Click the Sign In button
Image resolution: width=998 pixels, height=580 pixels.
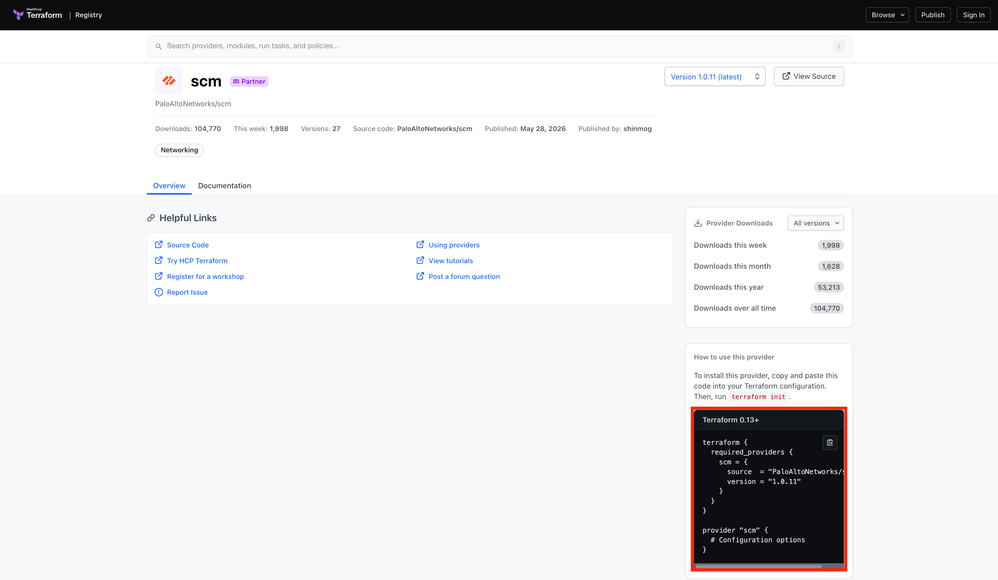pos(973,15)
